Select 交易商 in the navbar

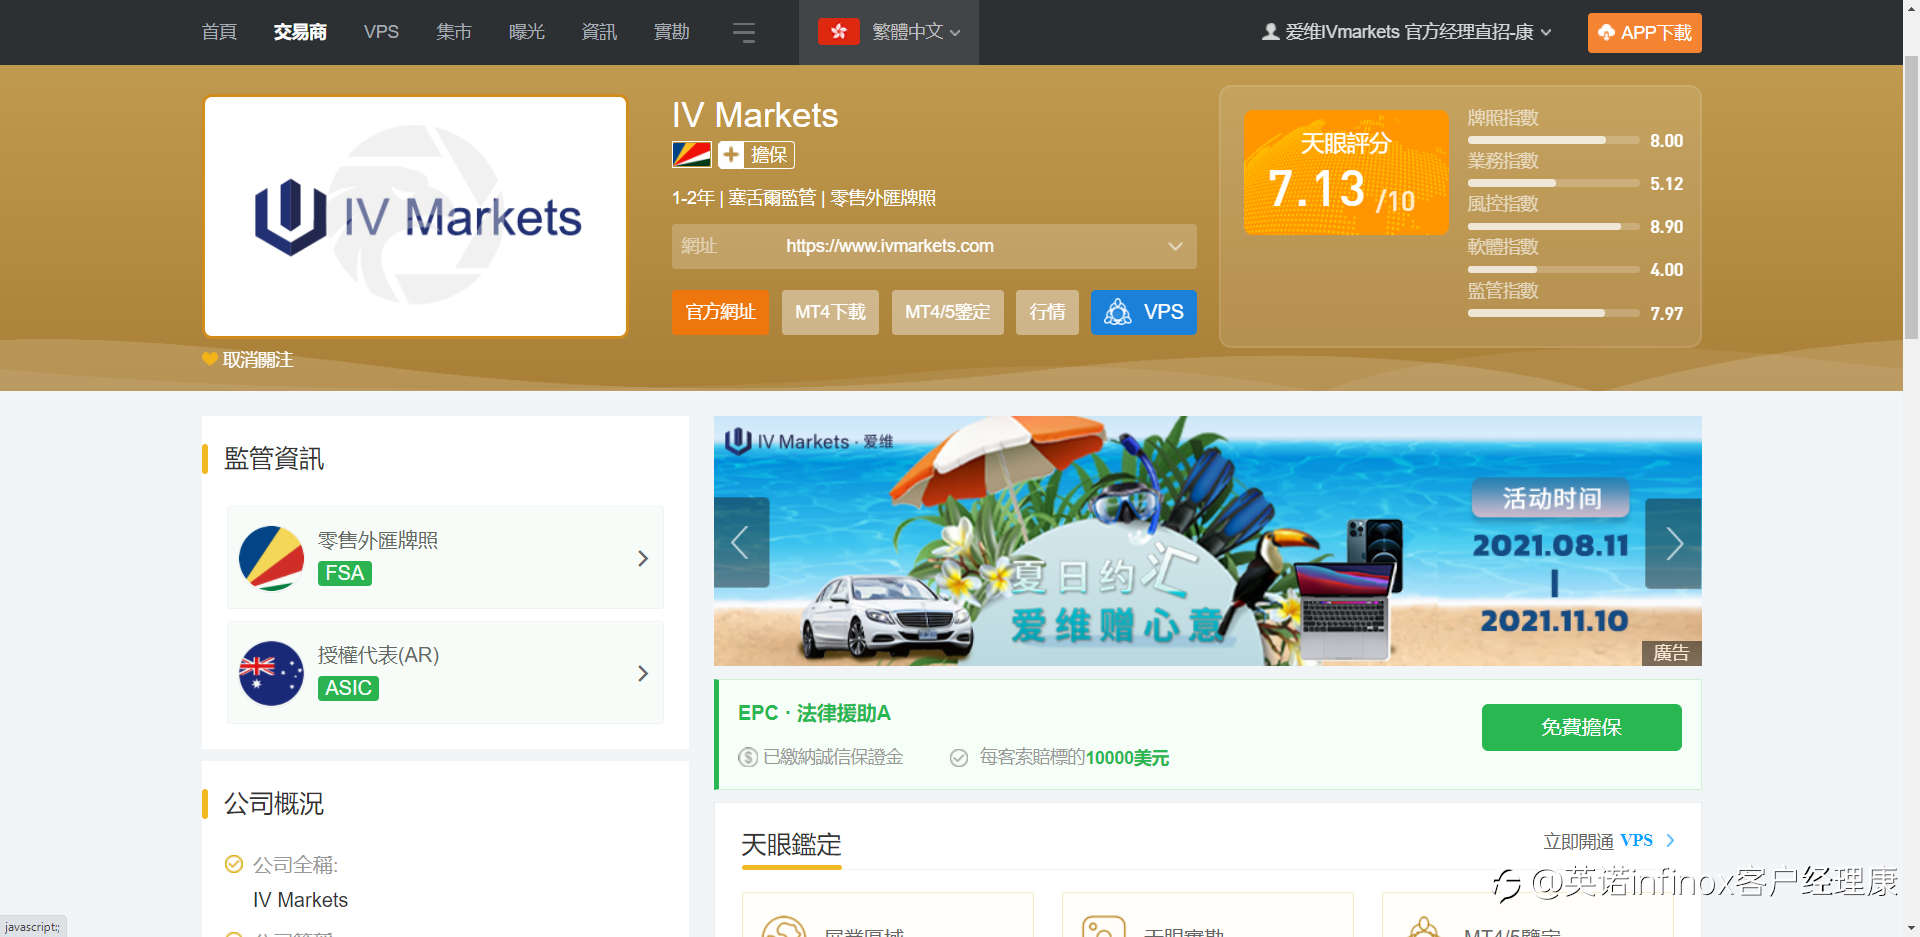pos(300,32)
